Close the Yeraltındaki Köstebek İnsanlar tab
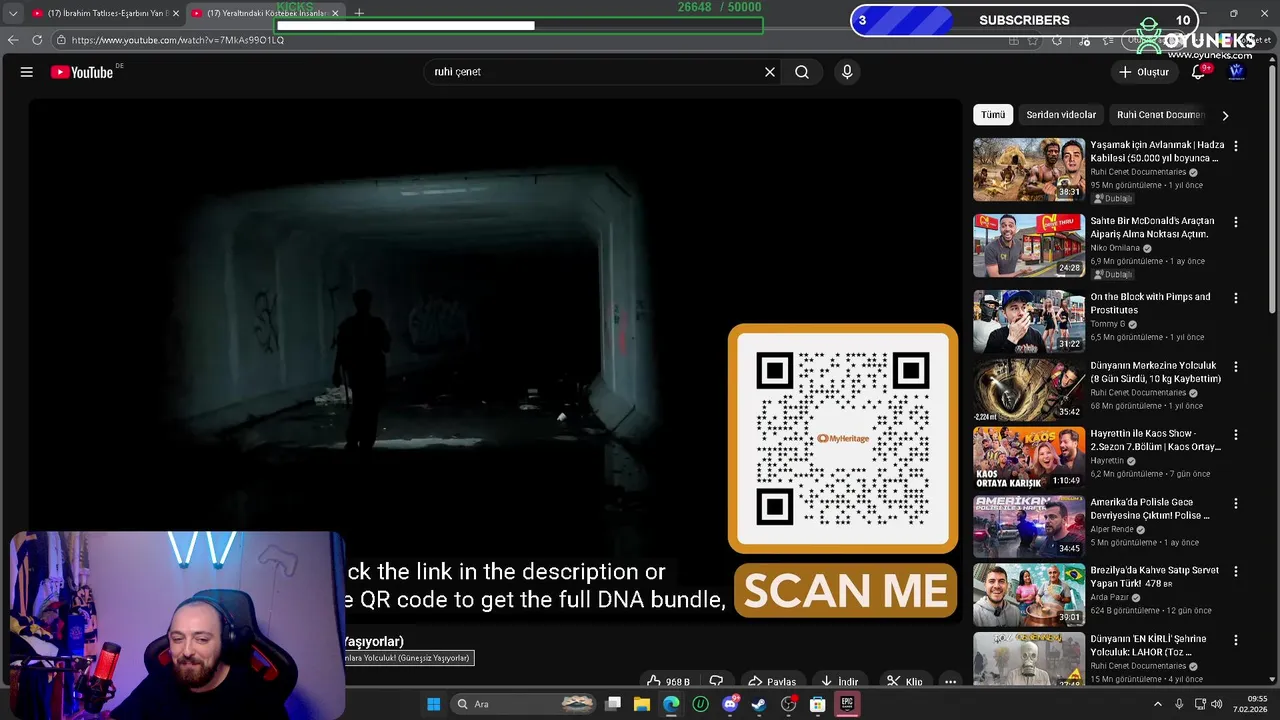 [x=335, y=13]
